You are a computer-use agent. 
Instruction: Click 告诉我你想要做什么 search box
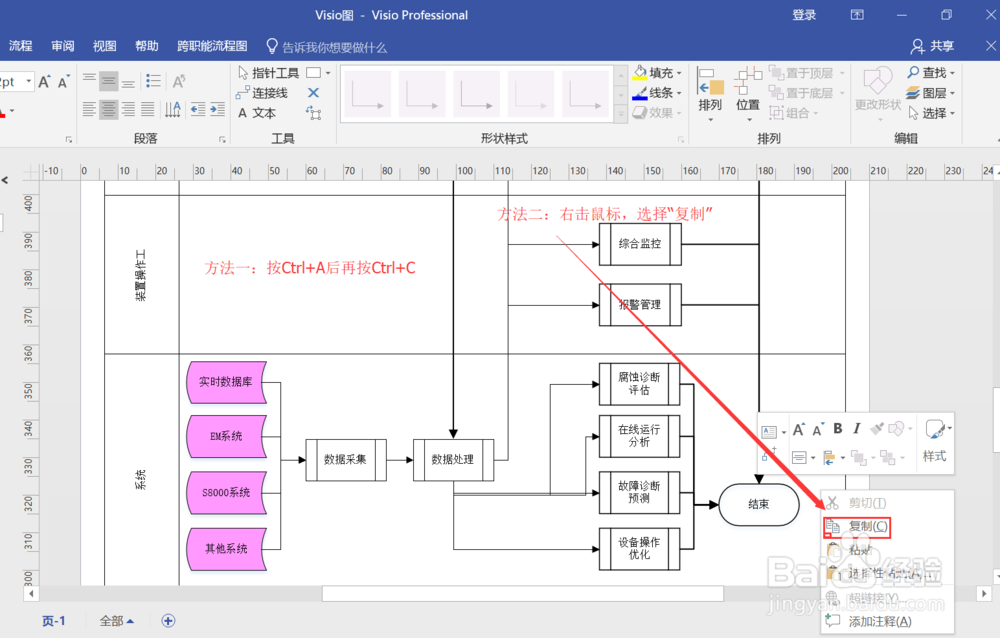coord(327,47)
